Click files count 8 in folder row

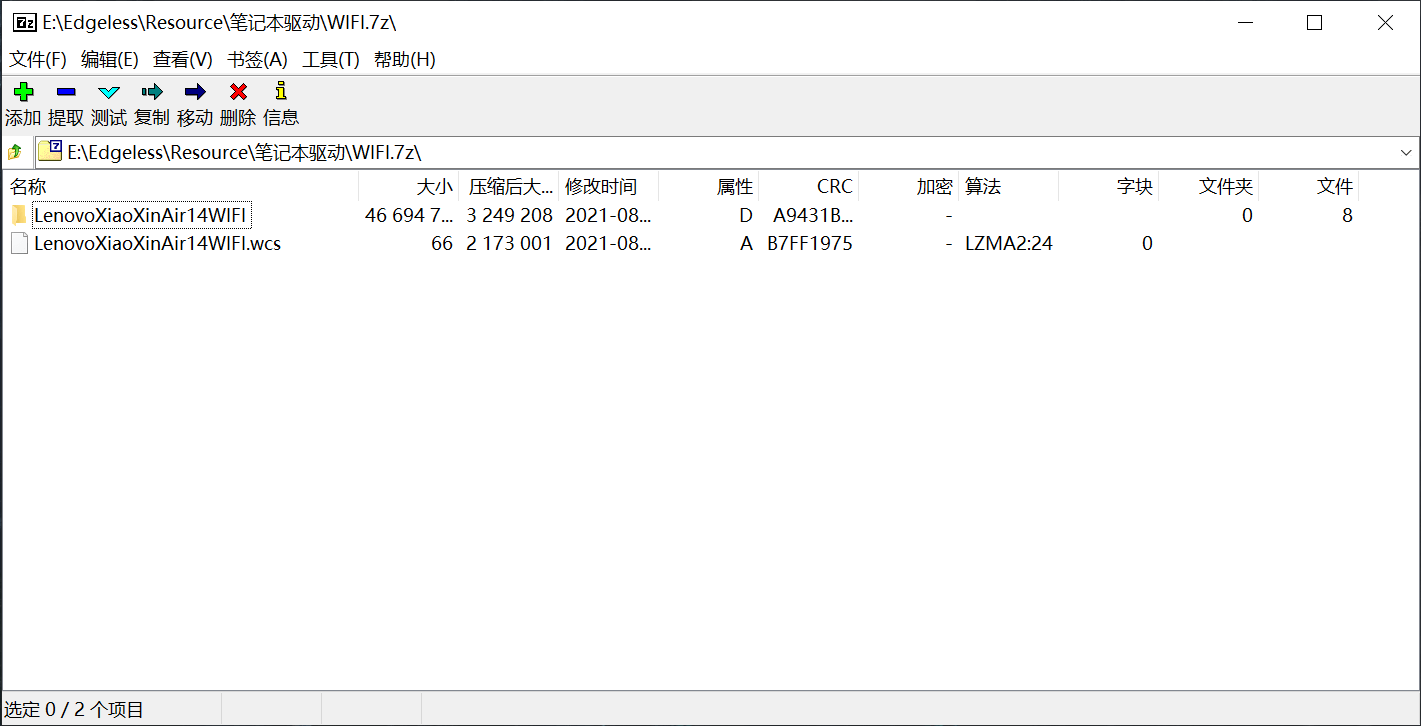1347,215
